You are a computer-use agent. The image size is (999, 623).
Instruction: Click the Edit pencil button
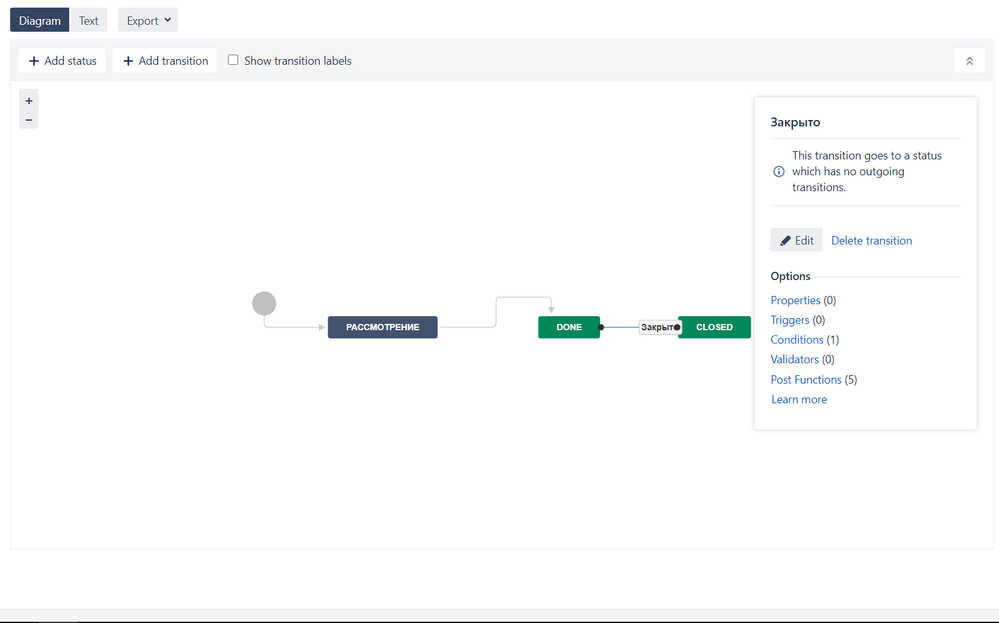(796, 240)
